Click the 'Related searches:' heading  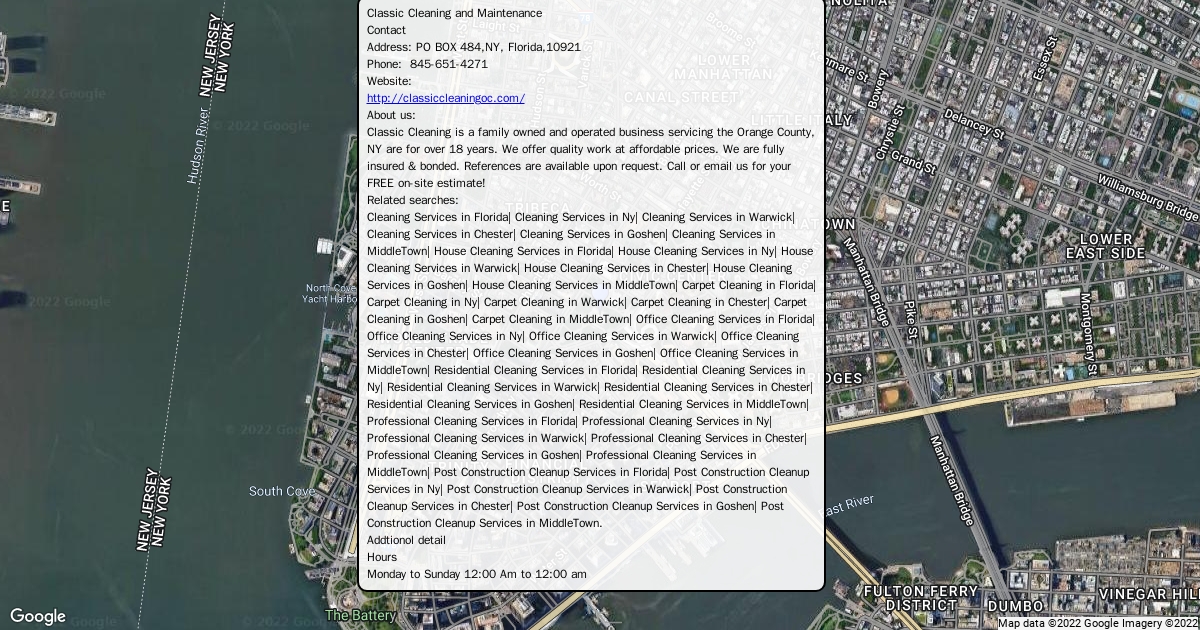(x=412, y=200)
